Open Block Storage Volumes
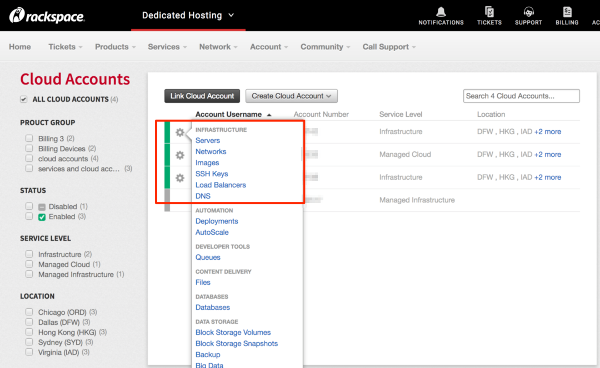The width and height of the screenshot is (600, 368). click(233, 332)
